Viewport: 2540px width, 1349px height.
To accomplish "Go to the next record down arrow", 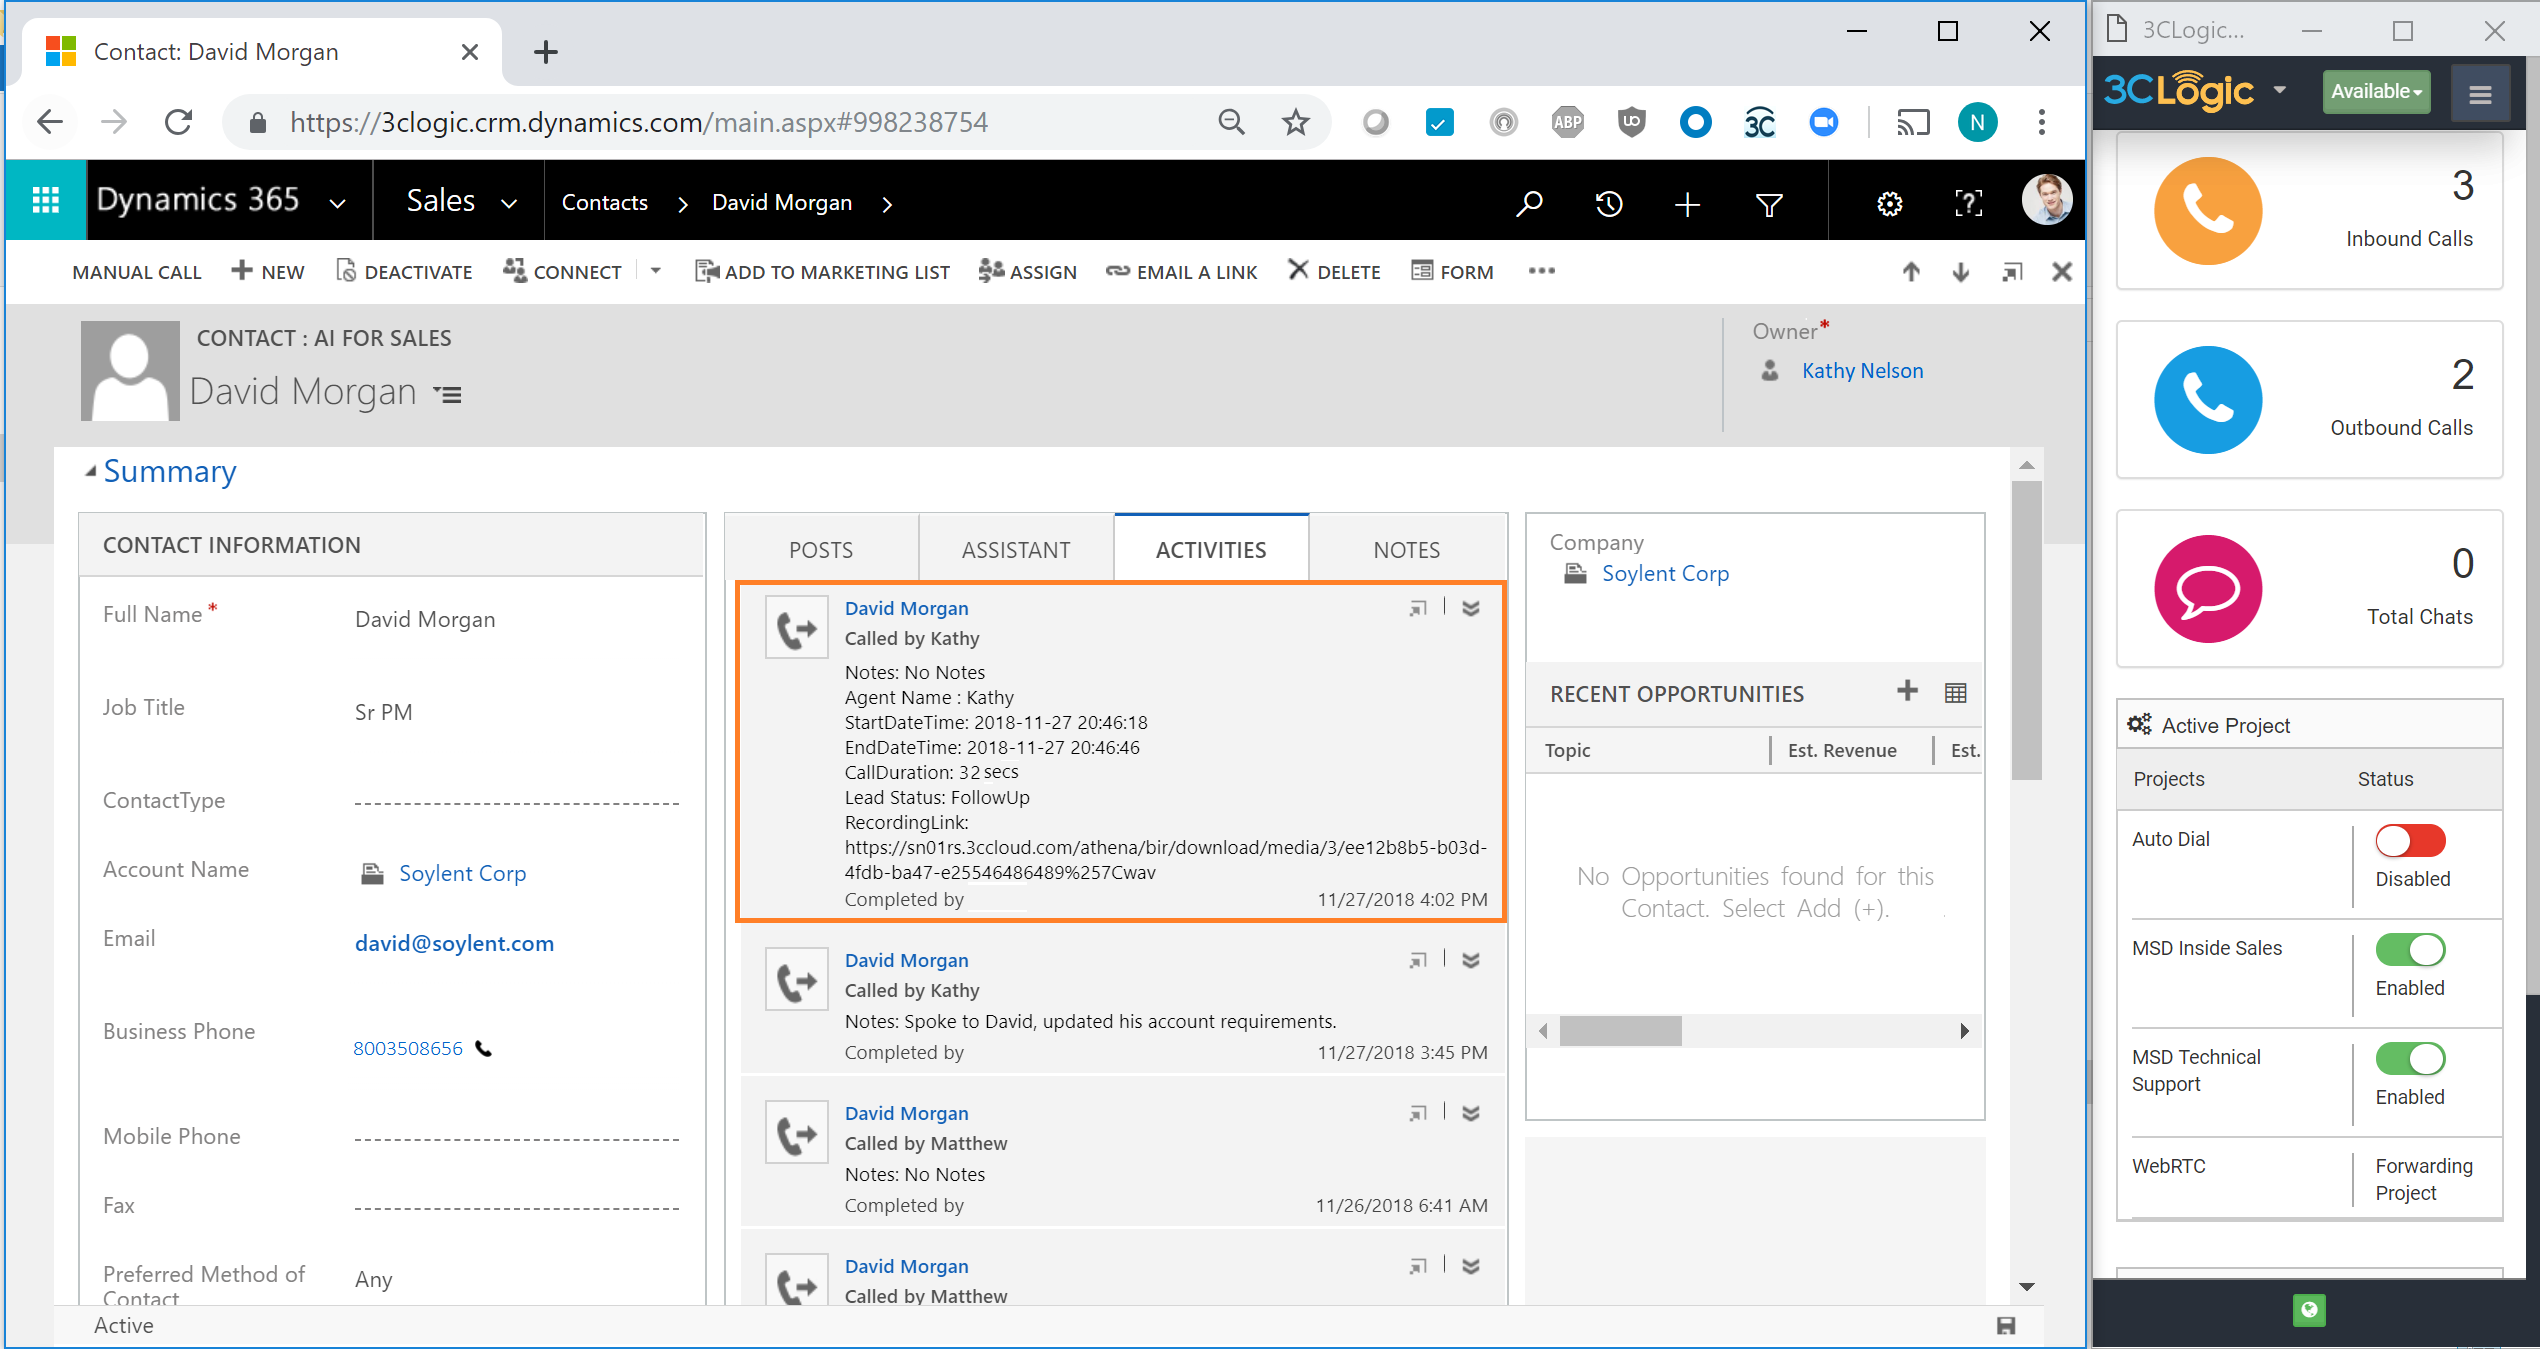I will 1961,271.
